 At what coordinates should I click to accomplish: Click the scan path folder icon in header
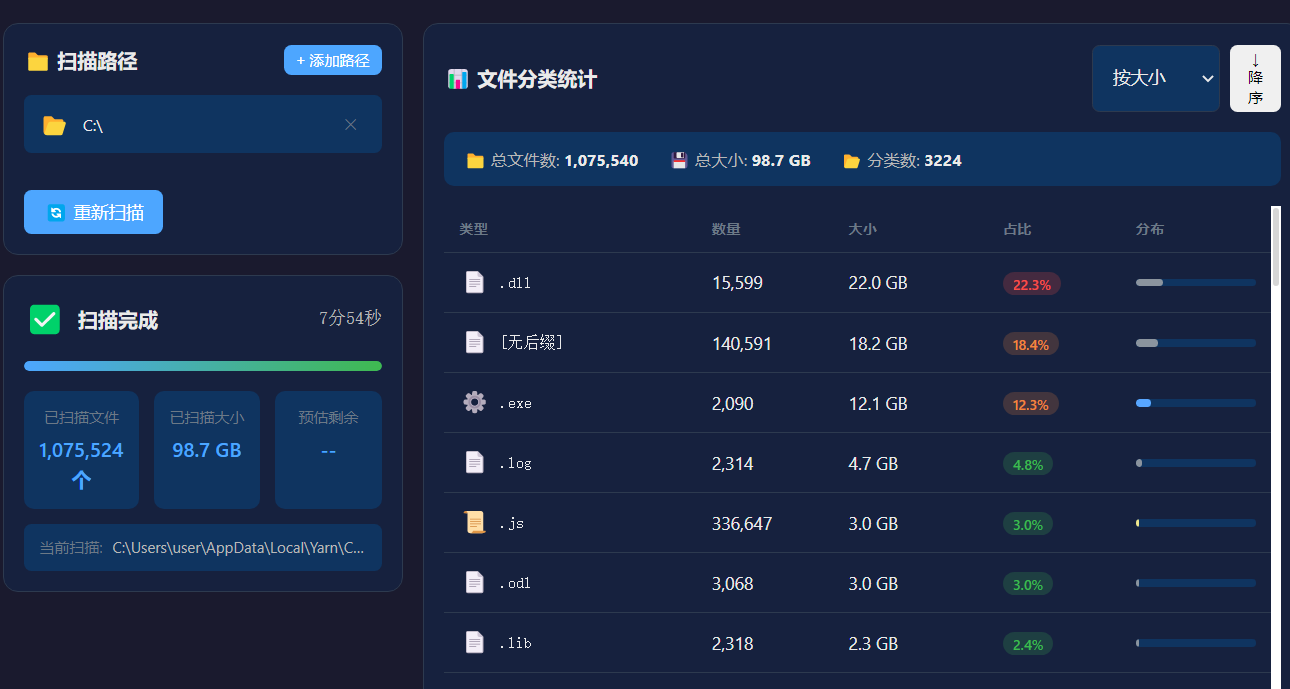coord(38,62)
